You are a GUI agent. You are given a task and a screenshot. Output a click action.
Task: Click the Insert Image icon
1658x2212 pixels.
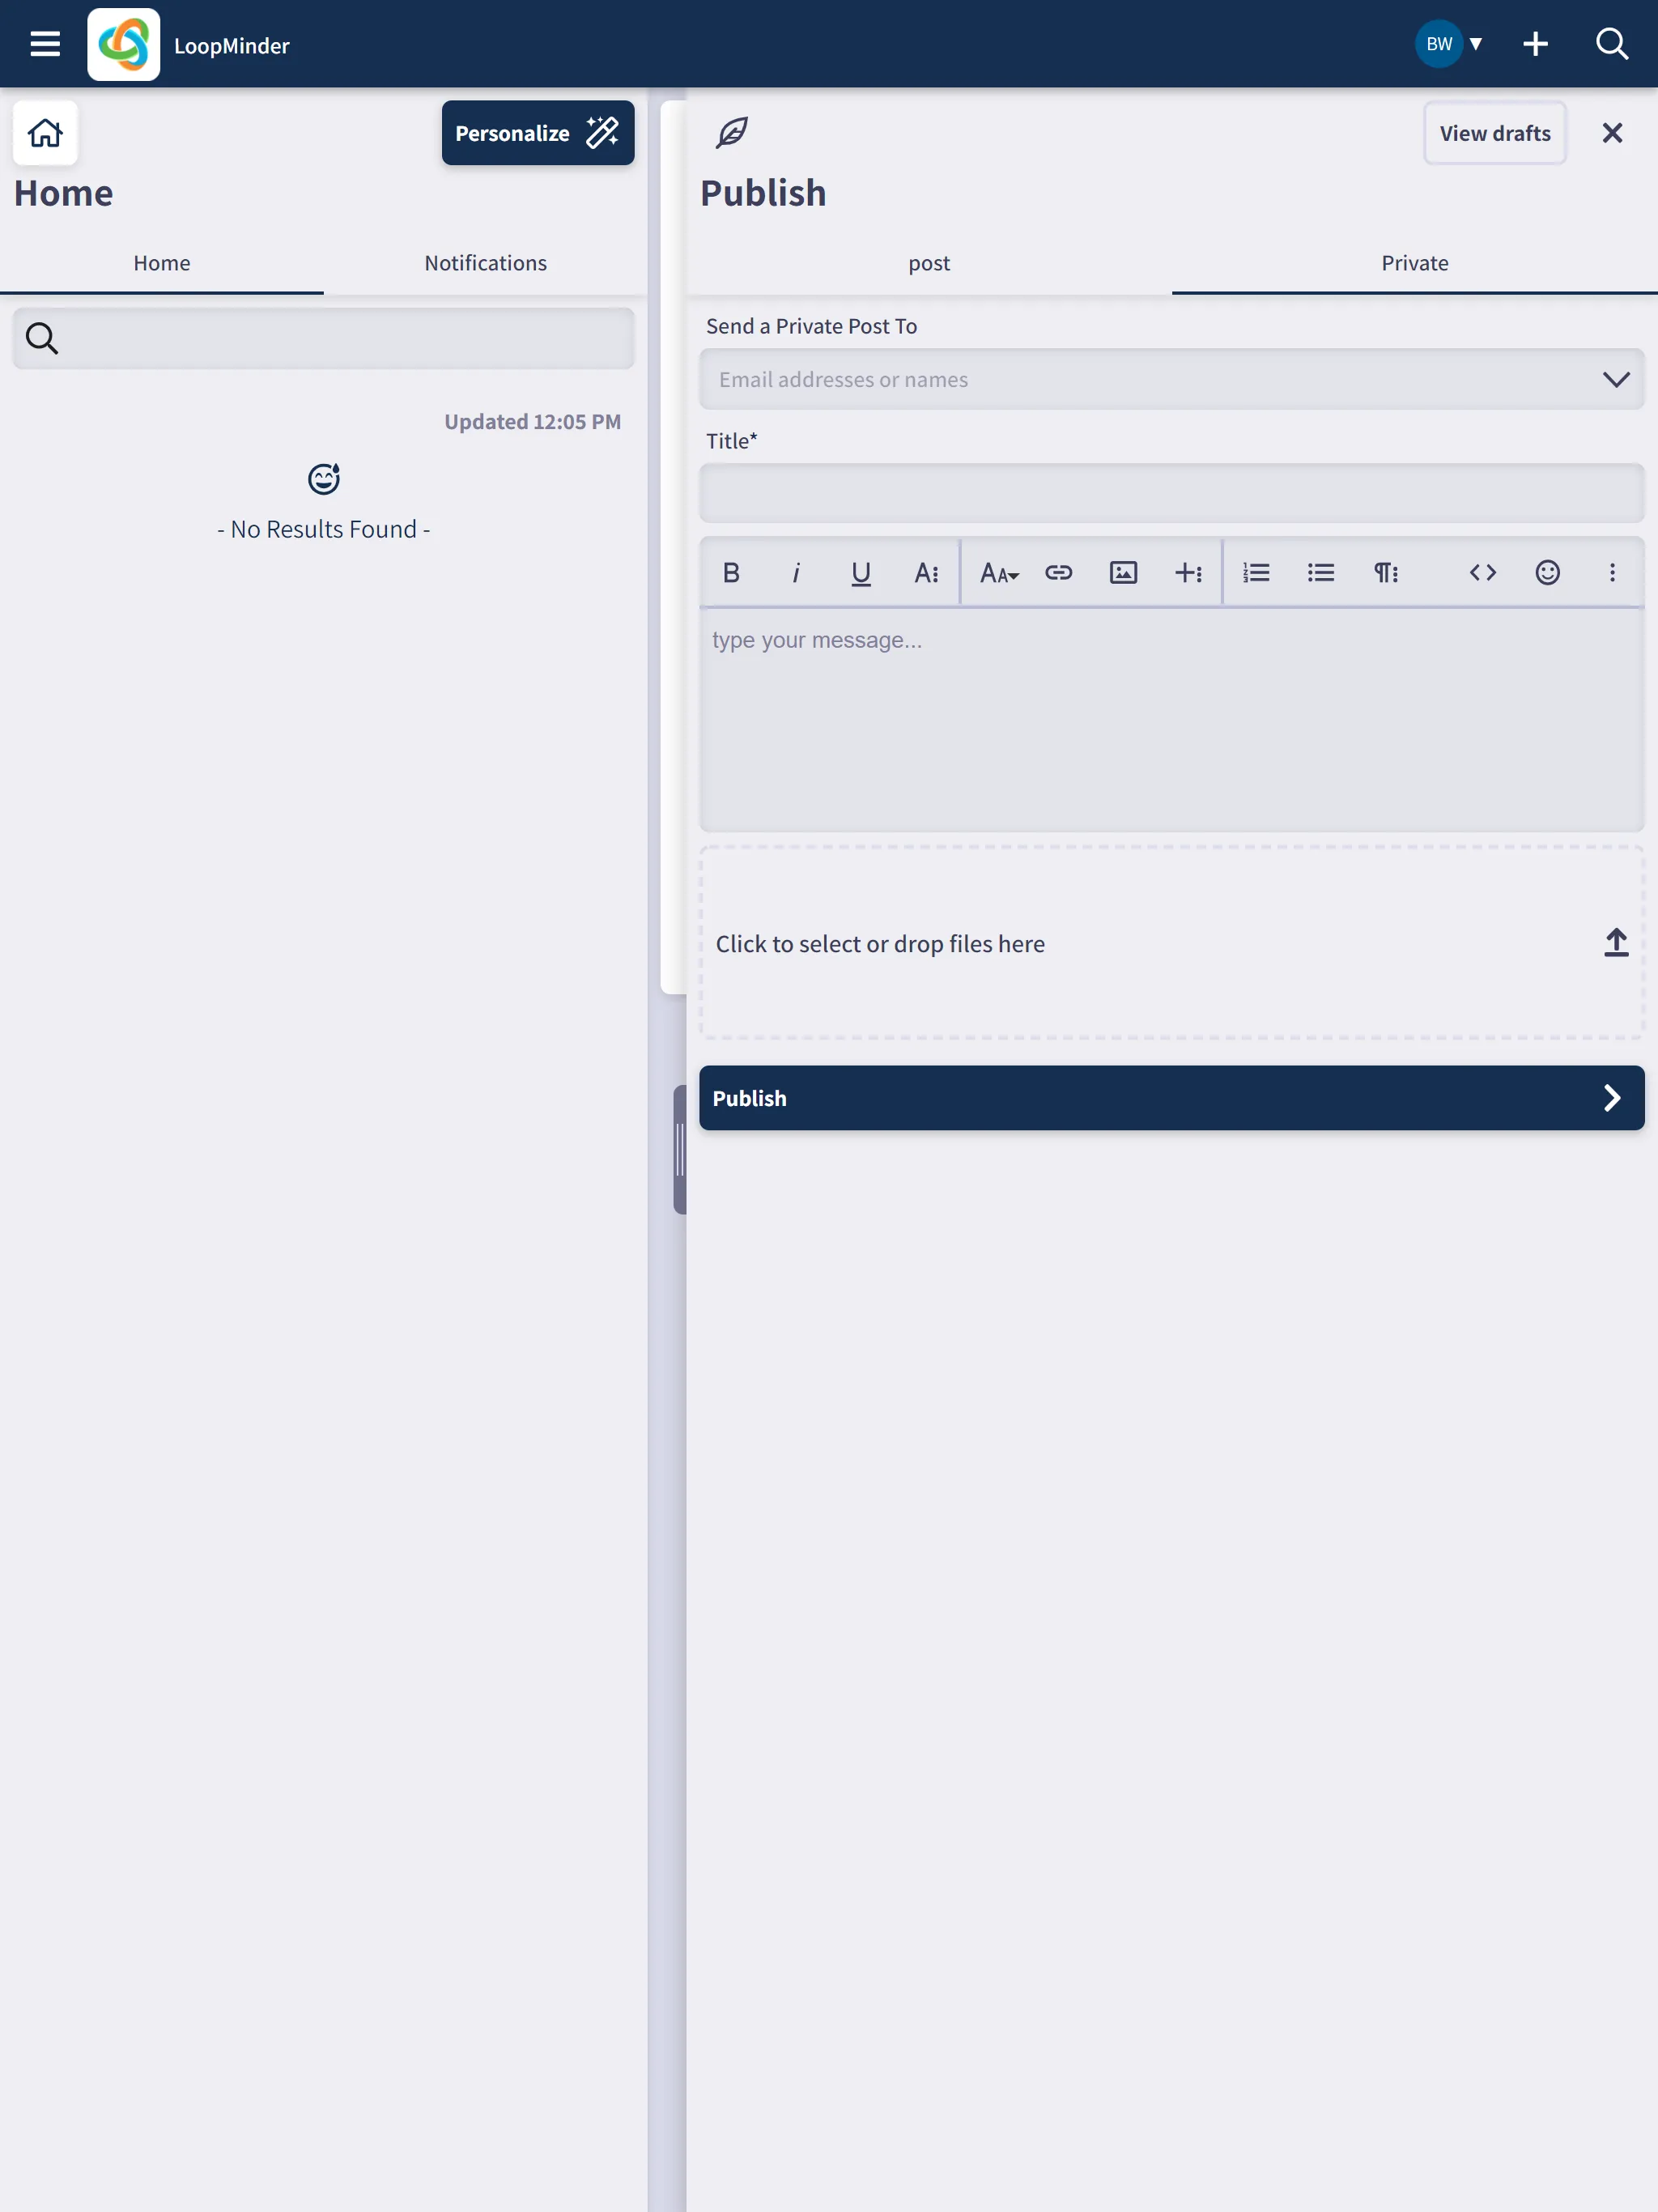point(1124,573)
